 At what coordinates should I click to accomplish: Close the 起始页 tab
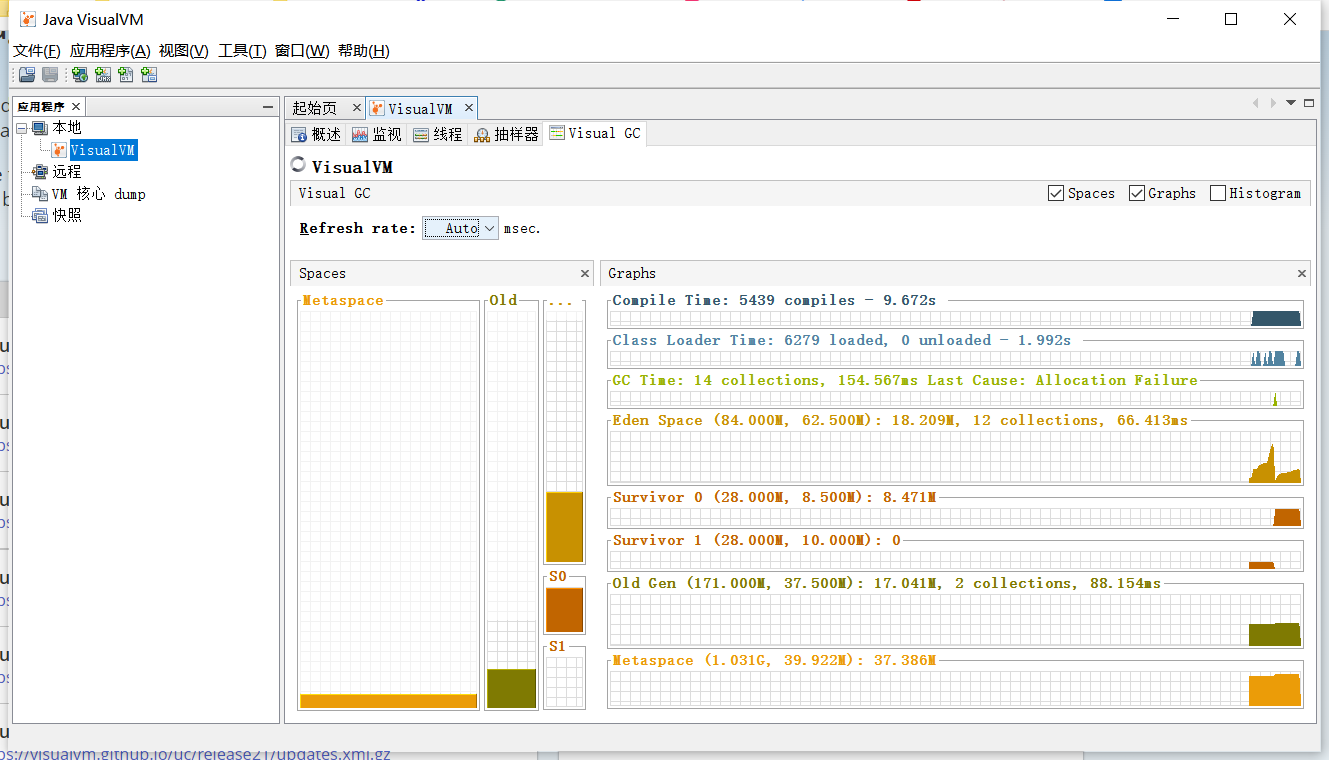(357, 108)
